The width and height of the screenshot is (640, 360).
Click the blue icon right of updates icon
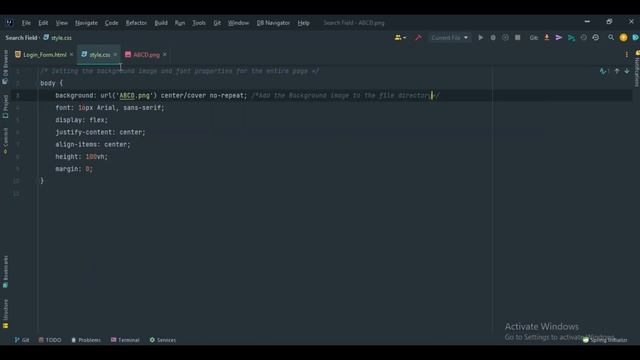(x=635, y=38)
